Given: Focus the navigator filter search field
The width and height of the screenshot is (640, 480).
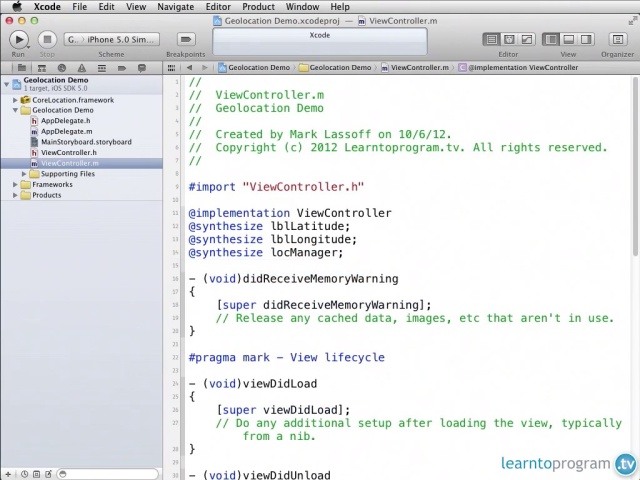Looking at the screenshot, I should (107, 474).
